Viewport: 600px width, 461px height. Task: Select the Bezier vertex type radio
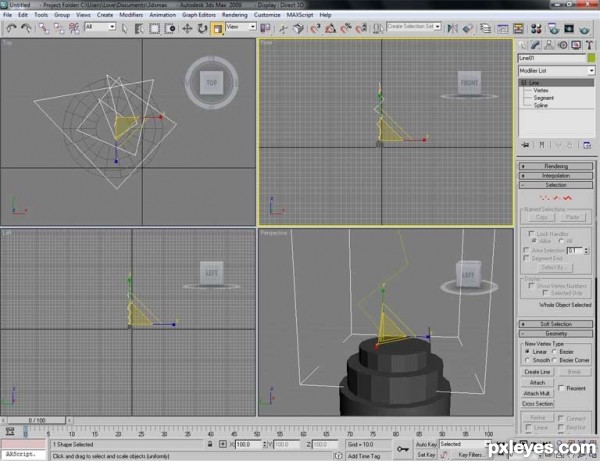(554, 351)
